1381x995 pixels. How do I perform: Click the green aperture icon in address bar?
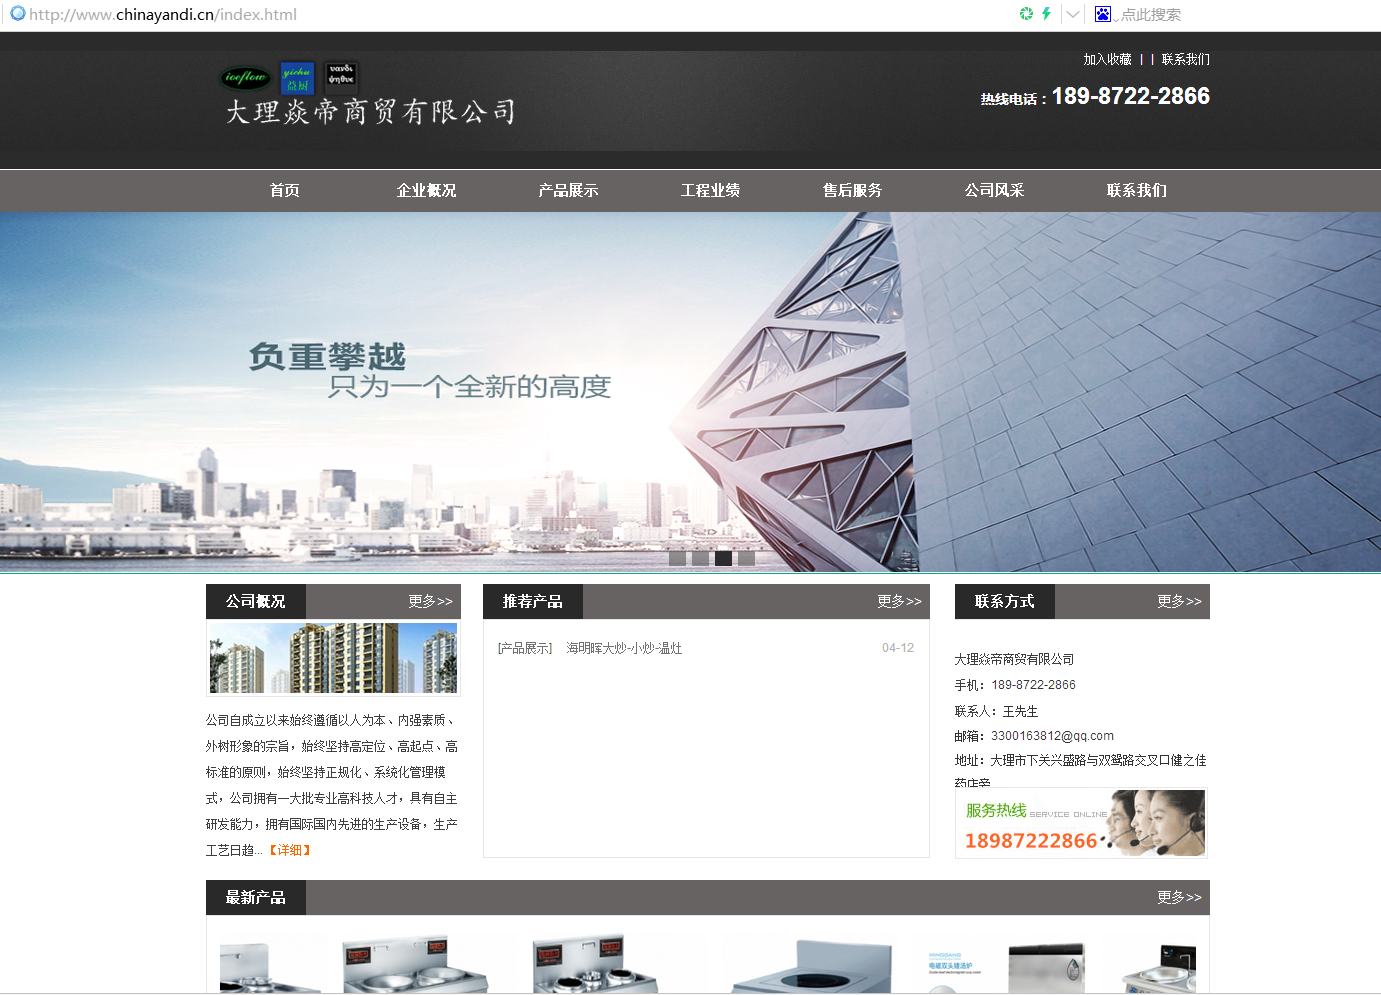point(1026,14)
